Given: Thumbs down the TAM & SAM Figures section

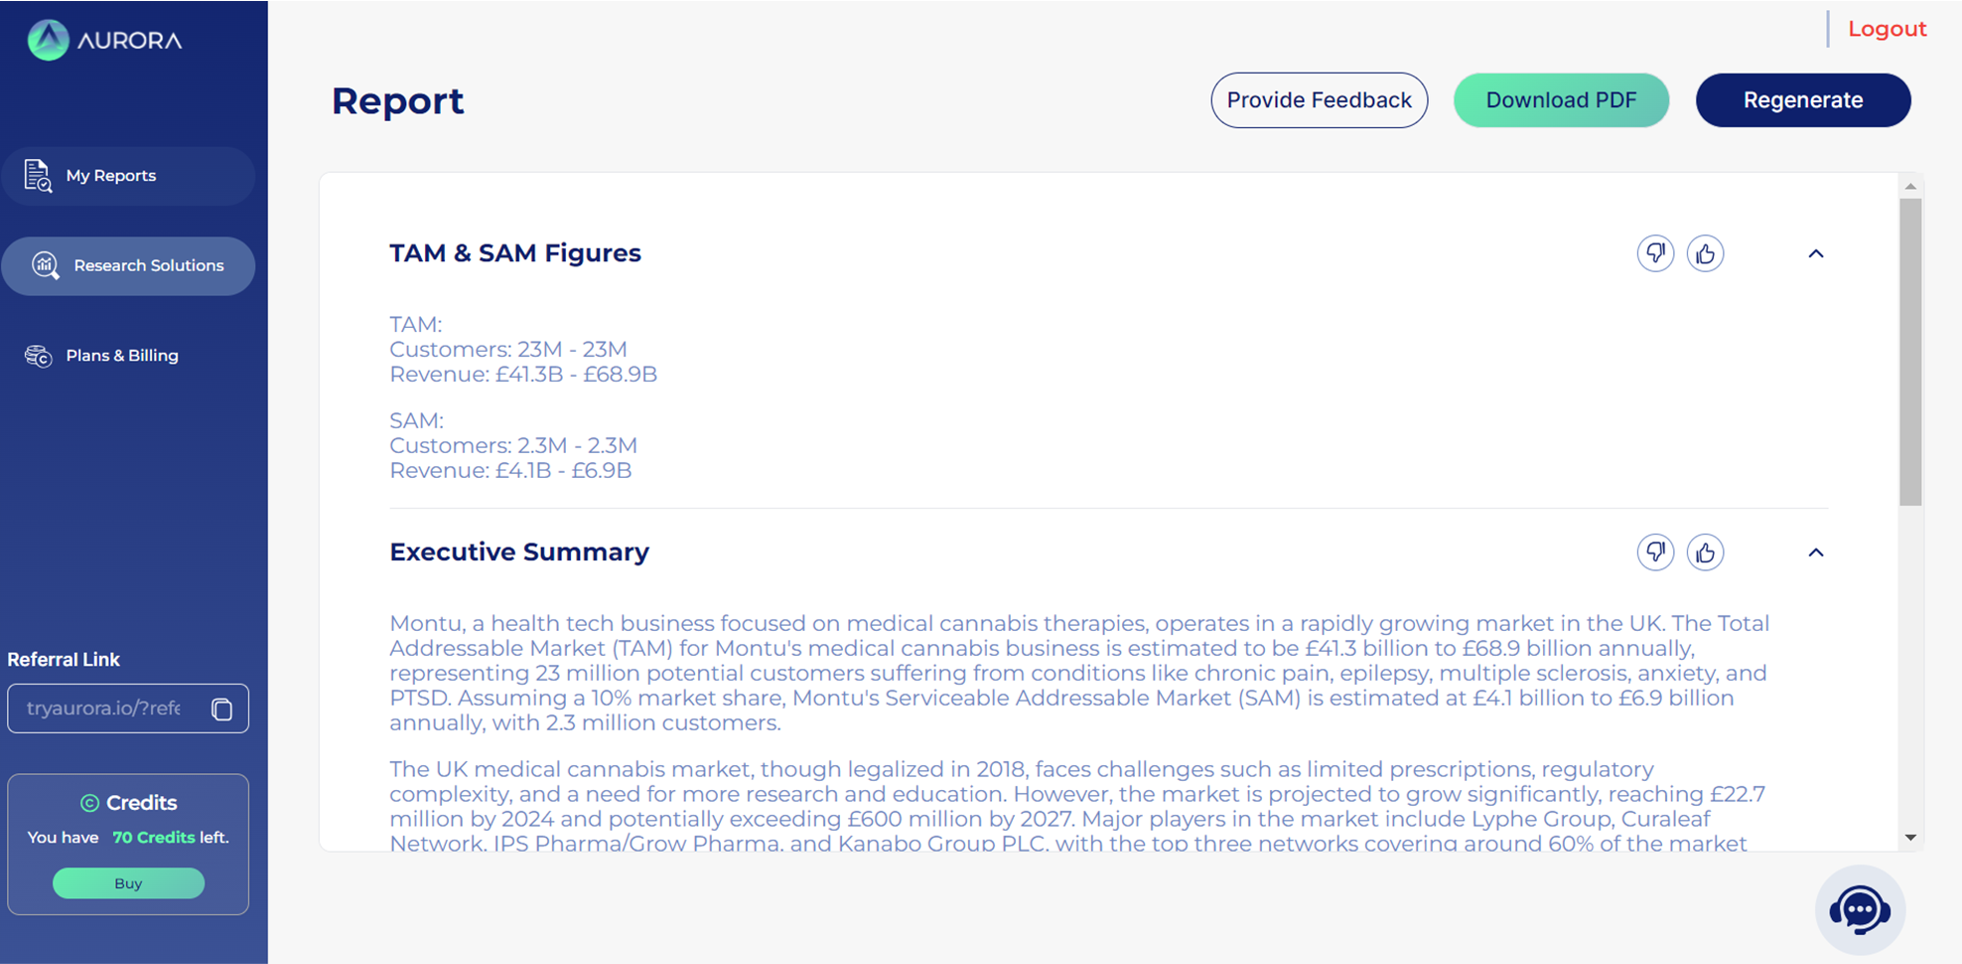Looking at the screenshot, I should (x=1655, y=253).
